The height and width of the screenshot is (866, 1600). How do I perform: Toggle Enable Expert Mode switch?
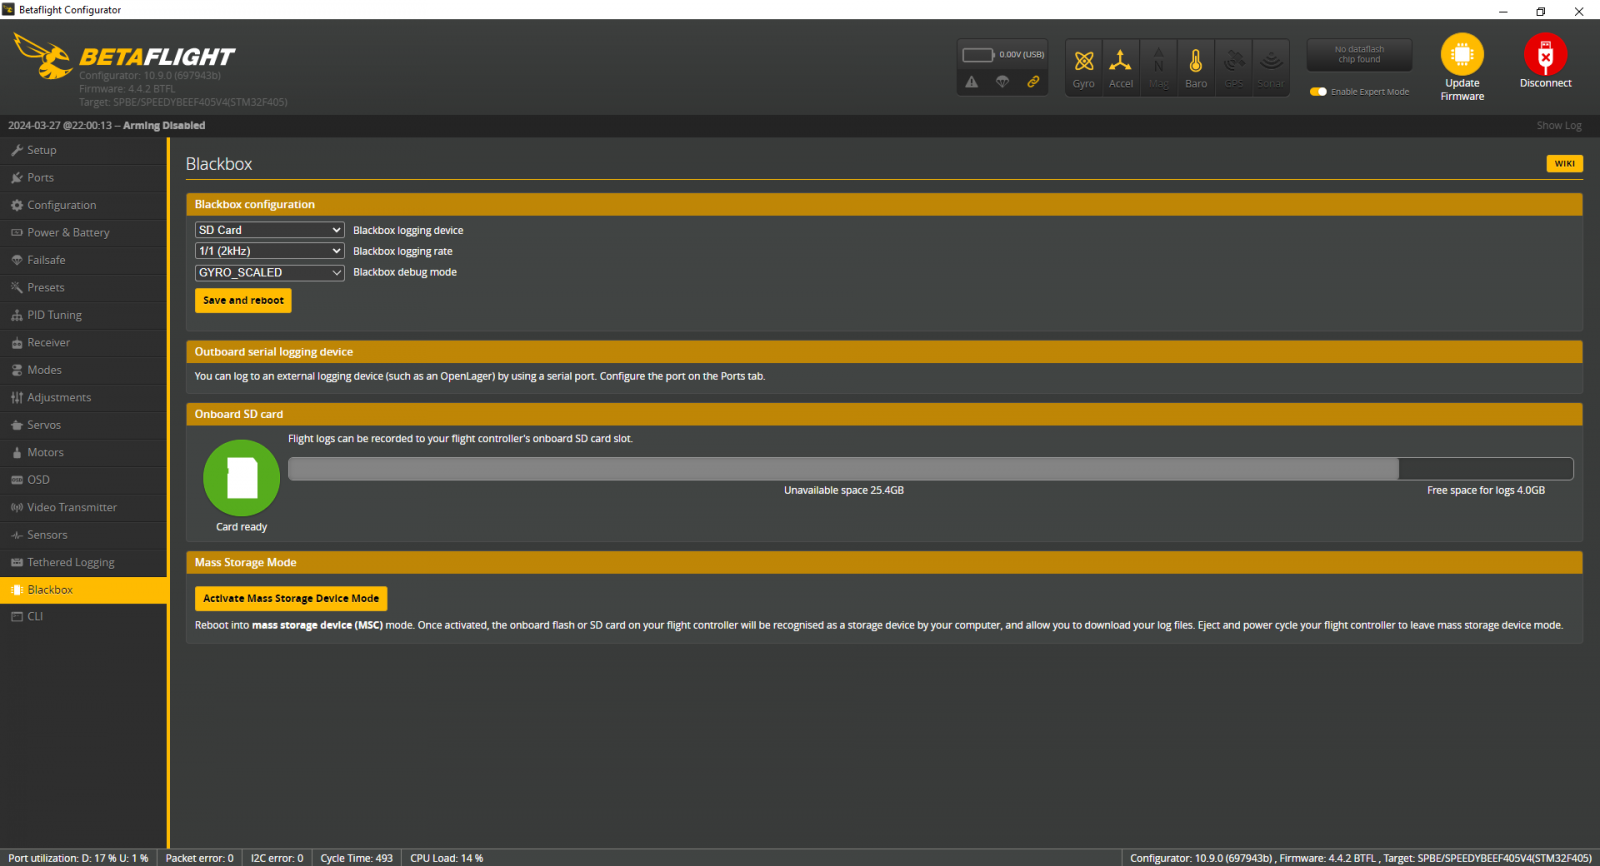pyautogui.click(x=1318, y=92)
